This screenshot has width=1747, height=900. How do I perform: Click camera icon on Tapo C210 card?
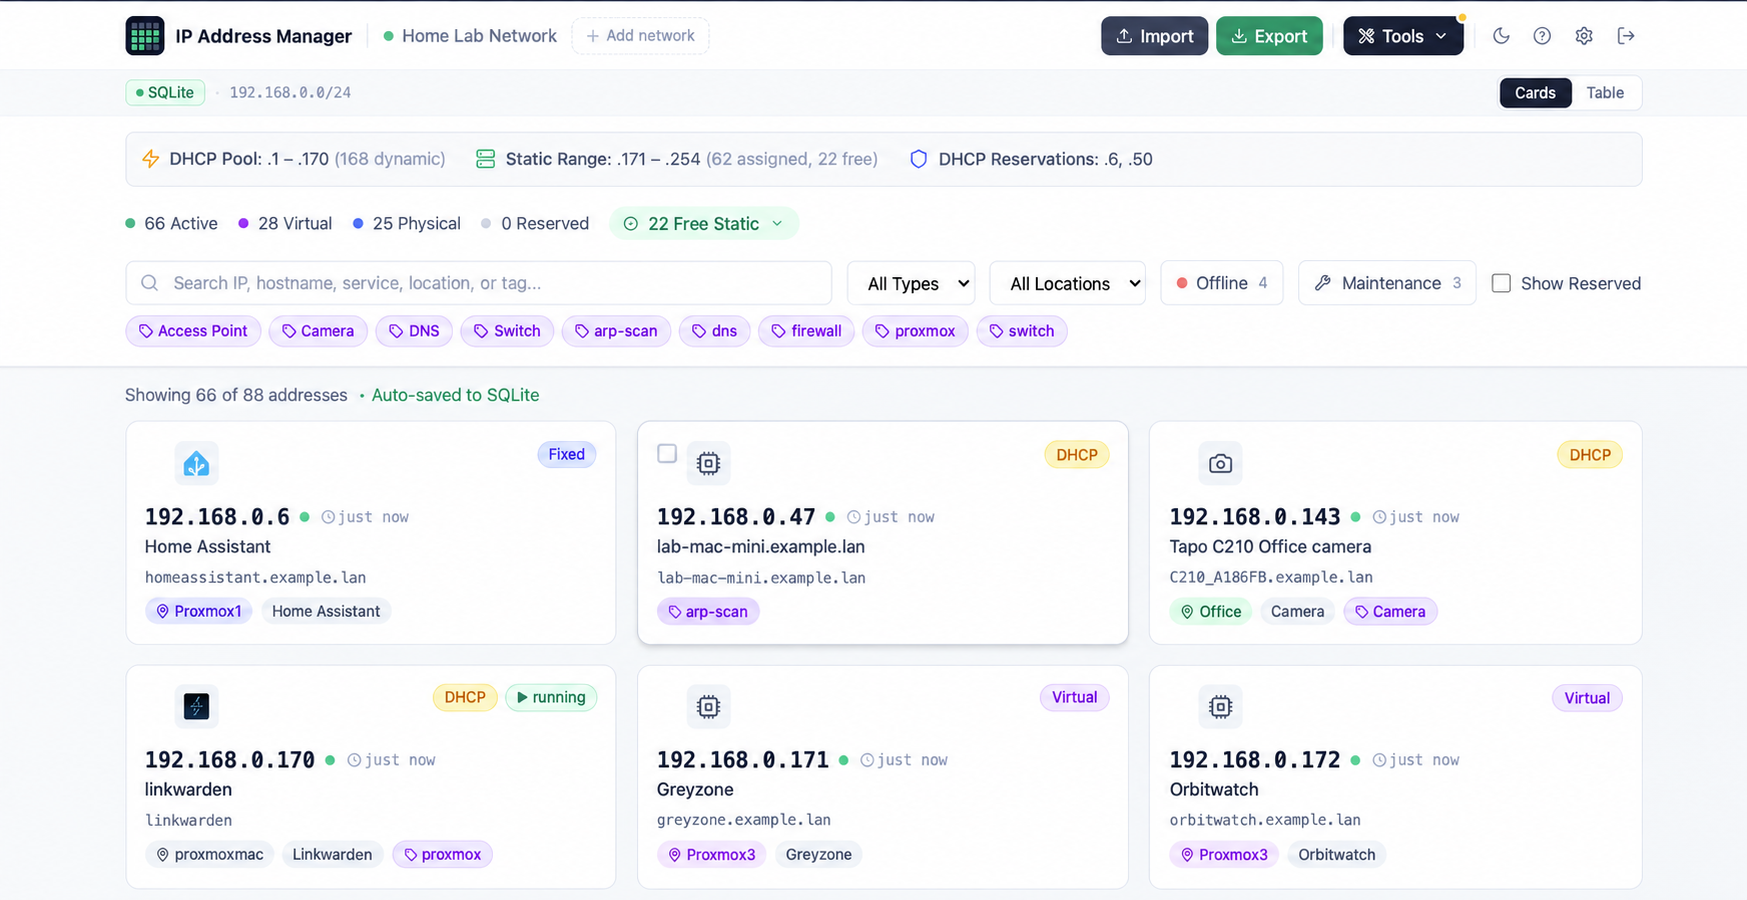click(1220, 463)
